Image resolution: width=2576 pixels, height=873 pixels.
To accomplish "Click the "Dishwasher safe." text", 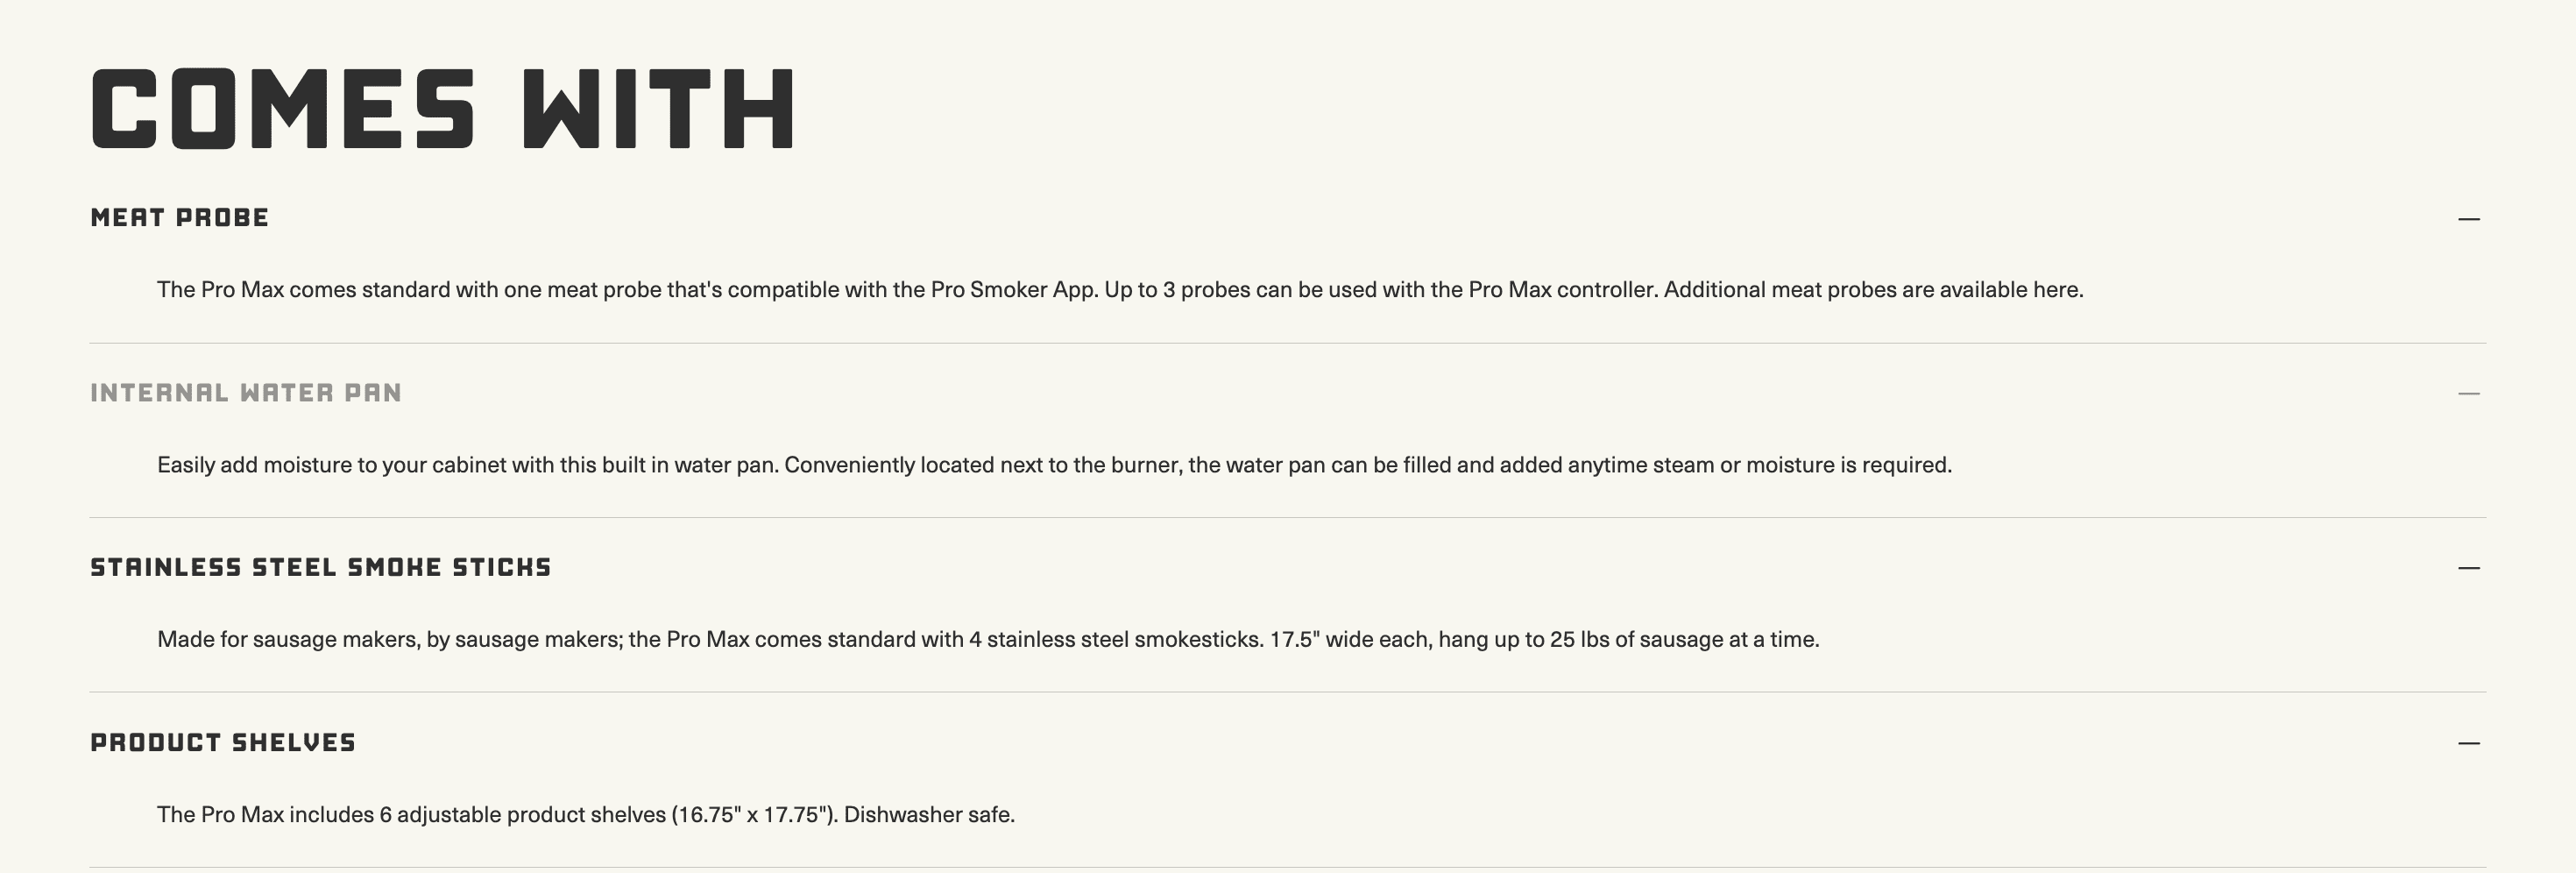I will click(929, 815).
